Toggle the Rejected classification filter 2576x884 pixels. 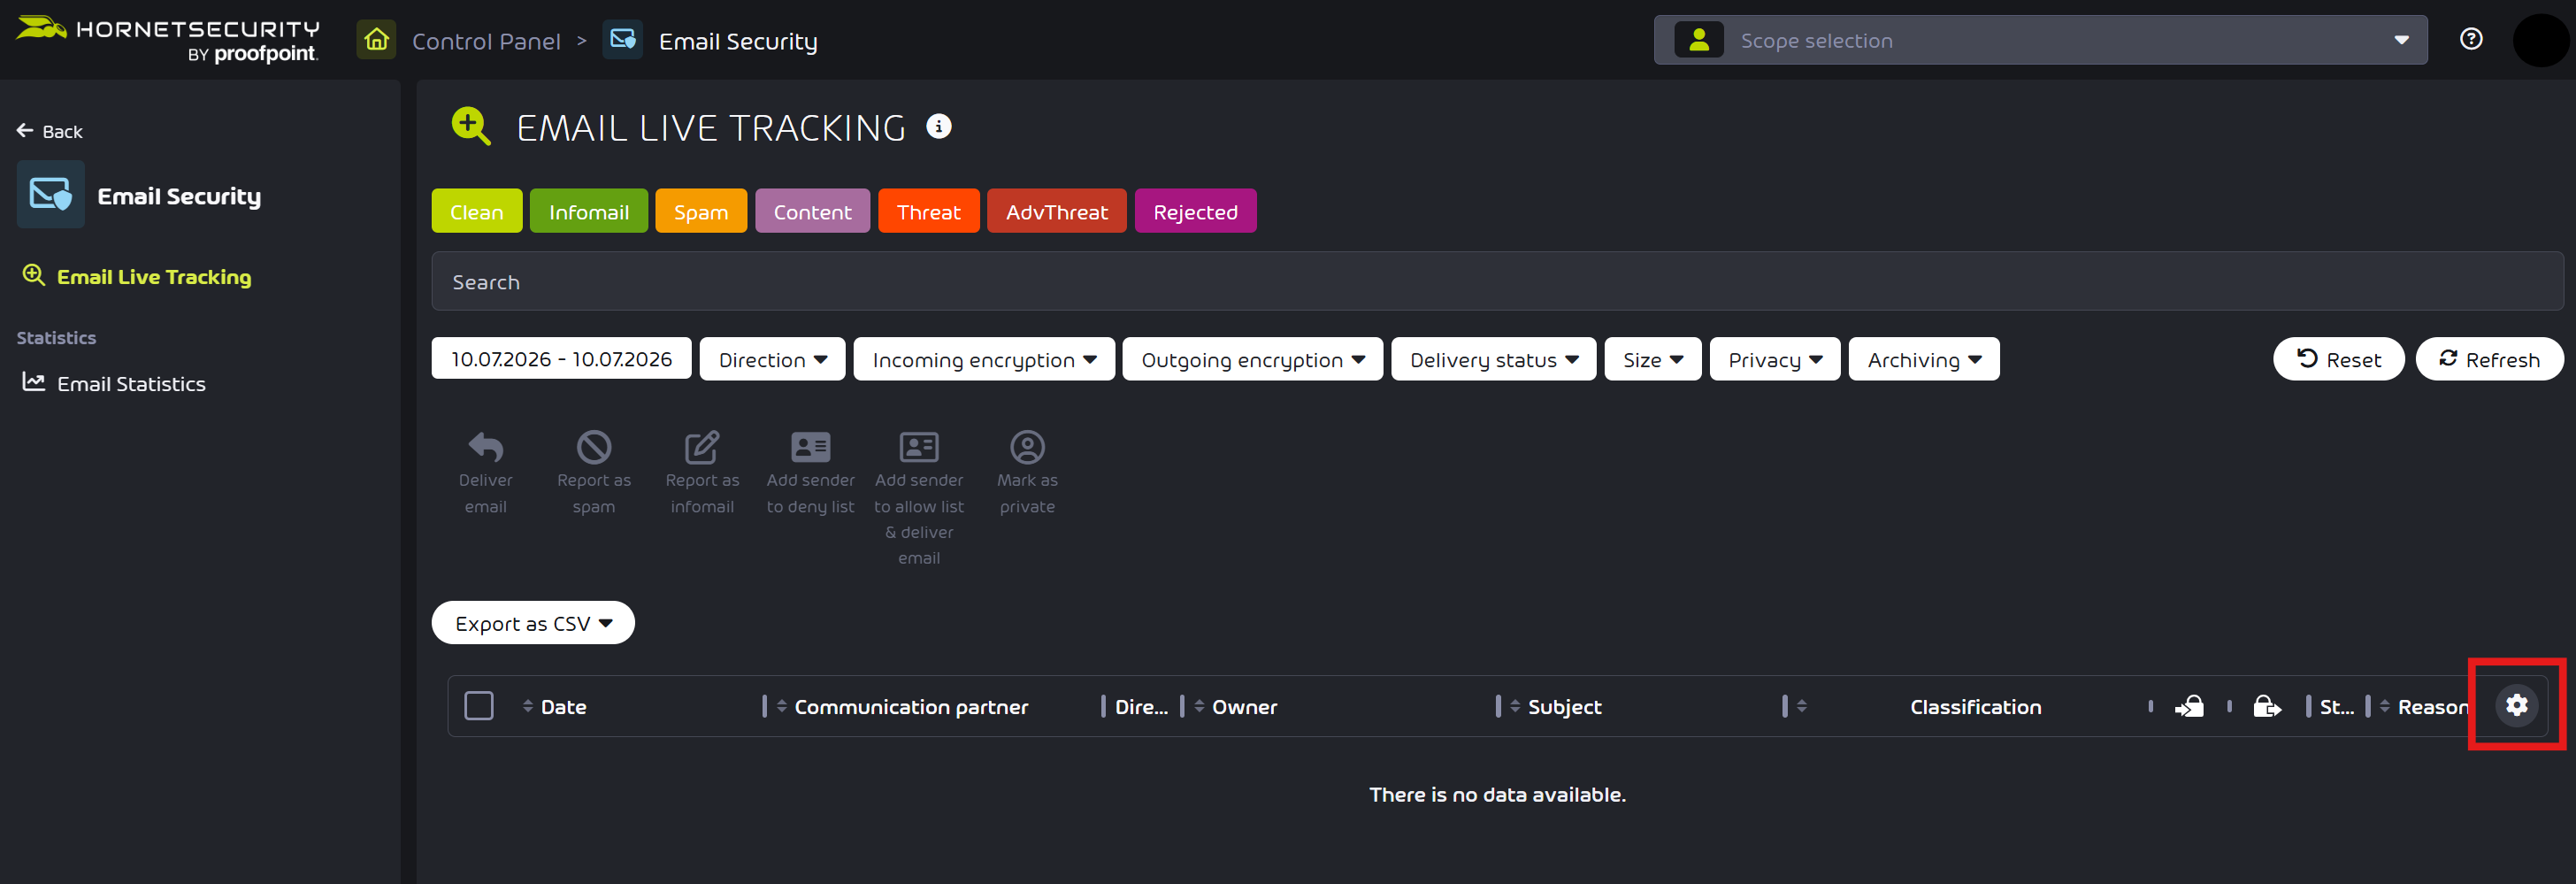click(x=1195, y=211)
